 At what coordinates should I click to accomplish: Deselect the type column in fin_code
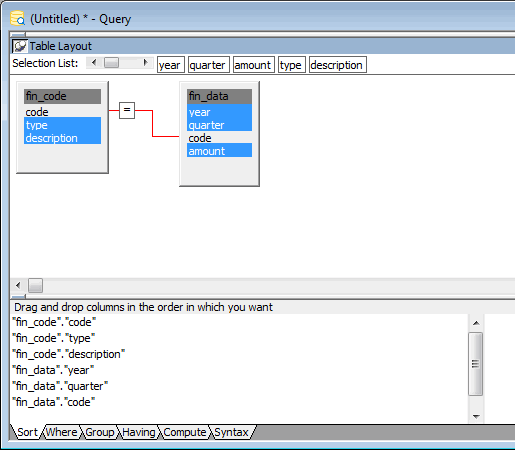pos(62,124)
